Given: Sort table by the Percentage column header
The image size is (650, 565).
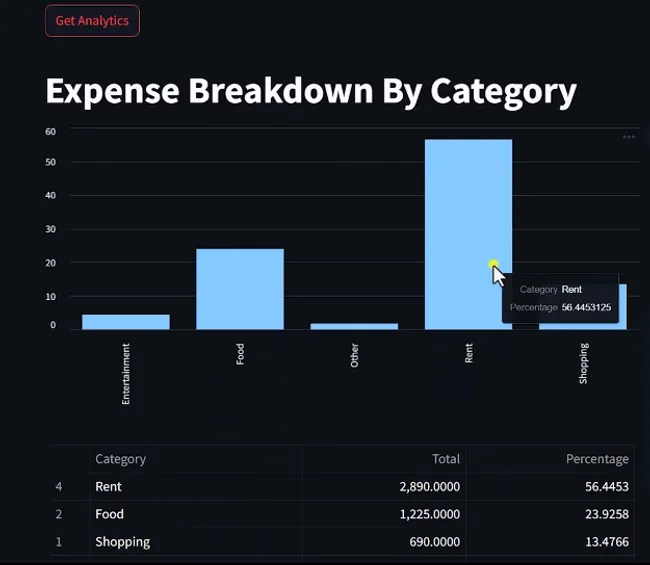Looking at the screenshot, I should click(550, 459).
